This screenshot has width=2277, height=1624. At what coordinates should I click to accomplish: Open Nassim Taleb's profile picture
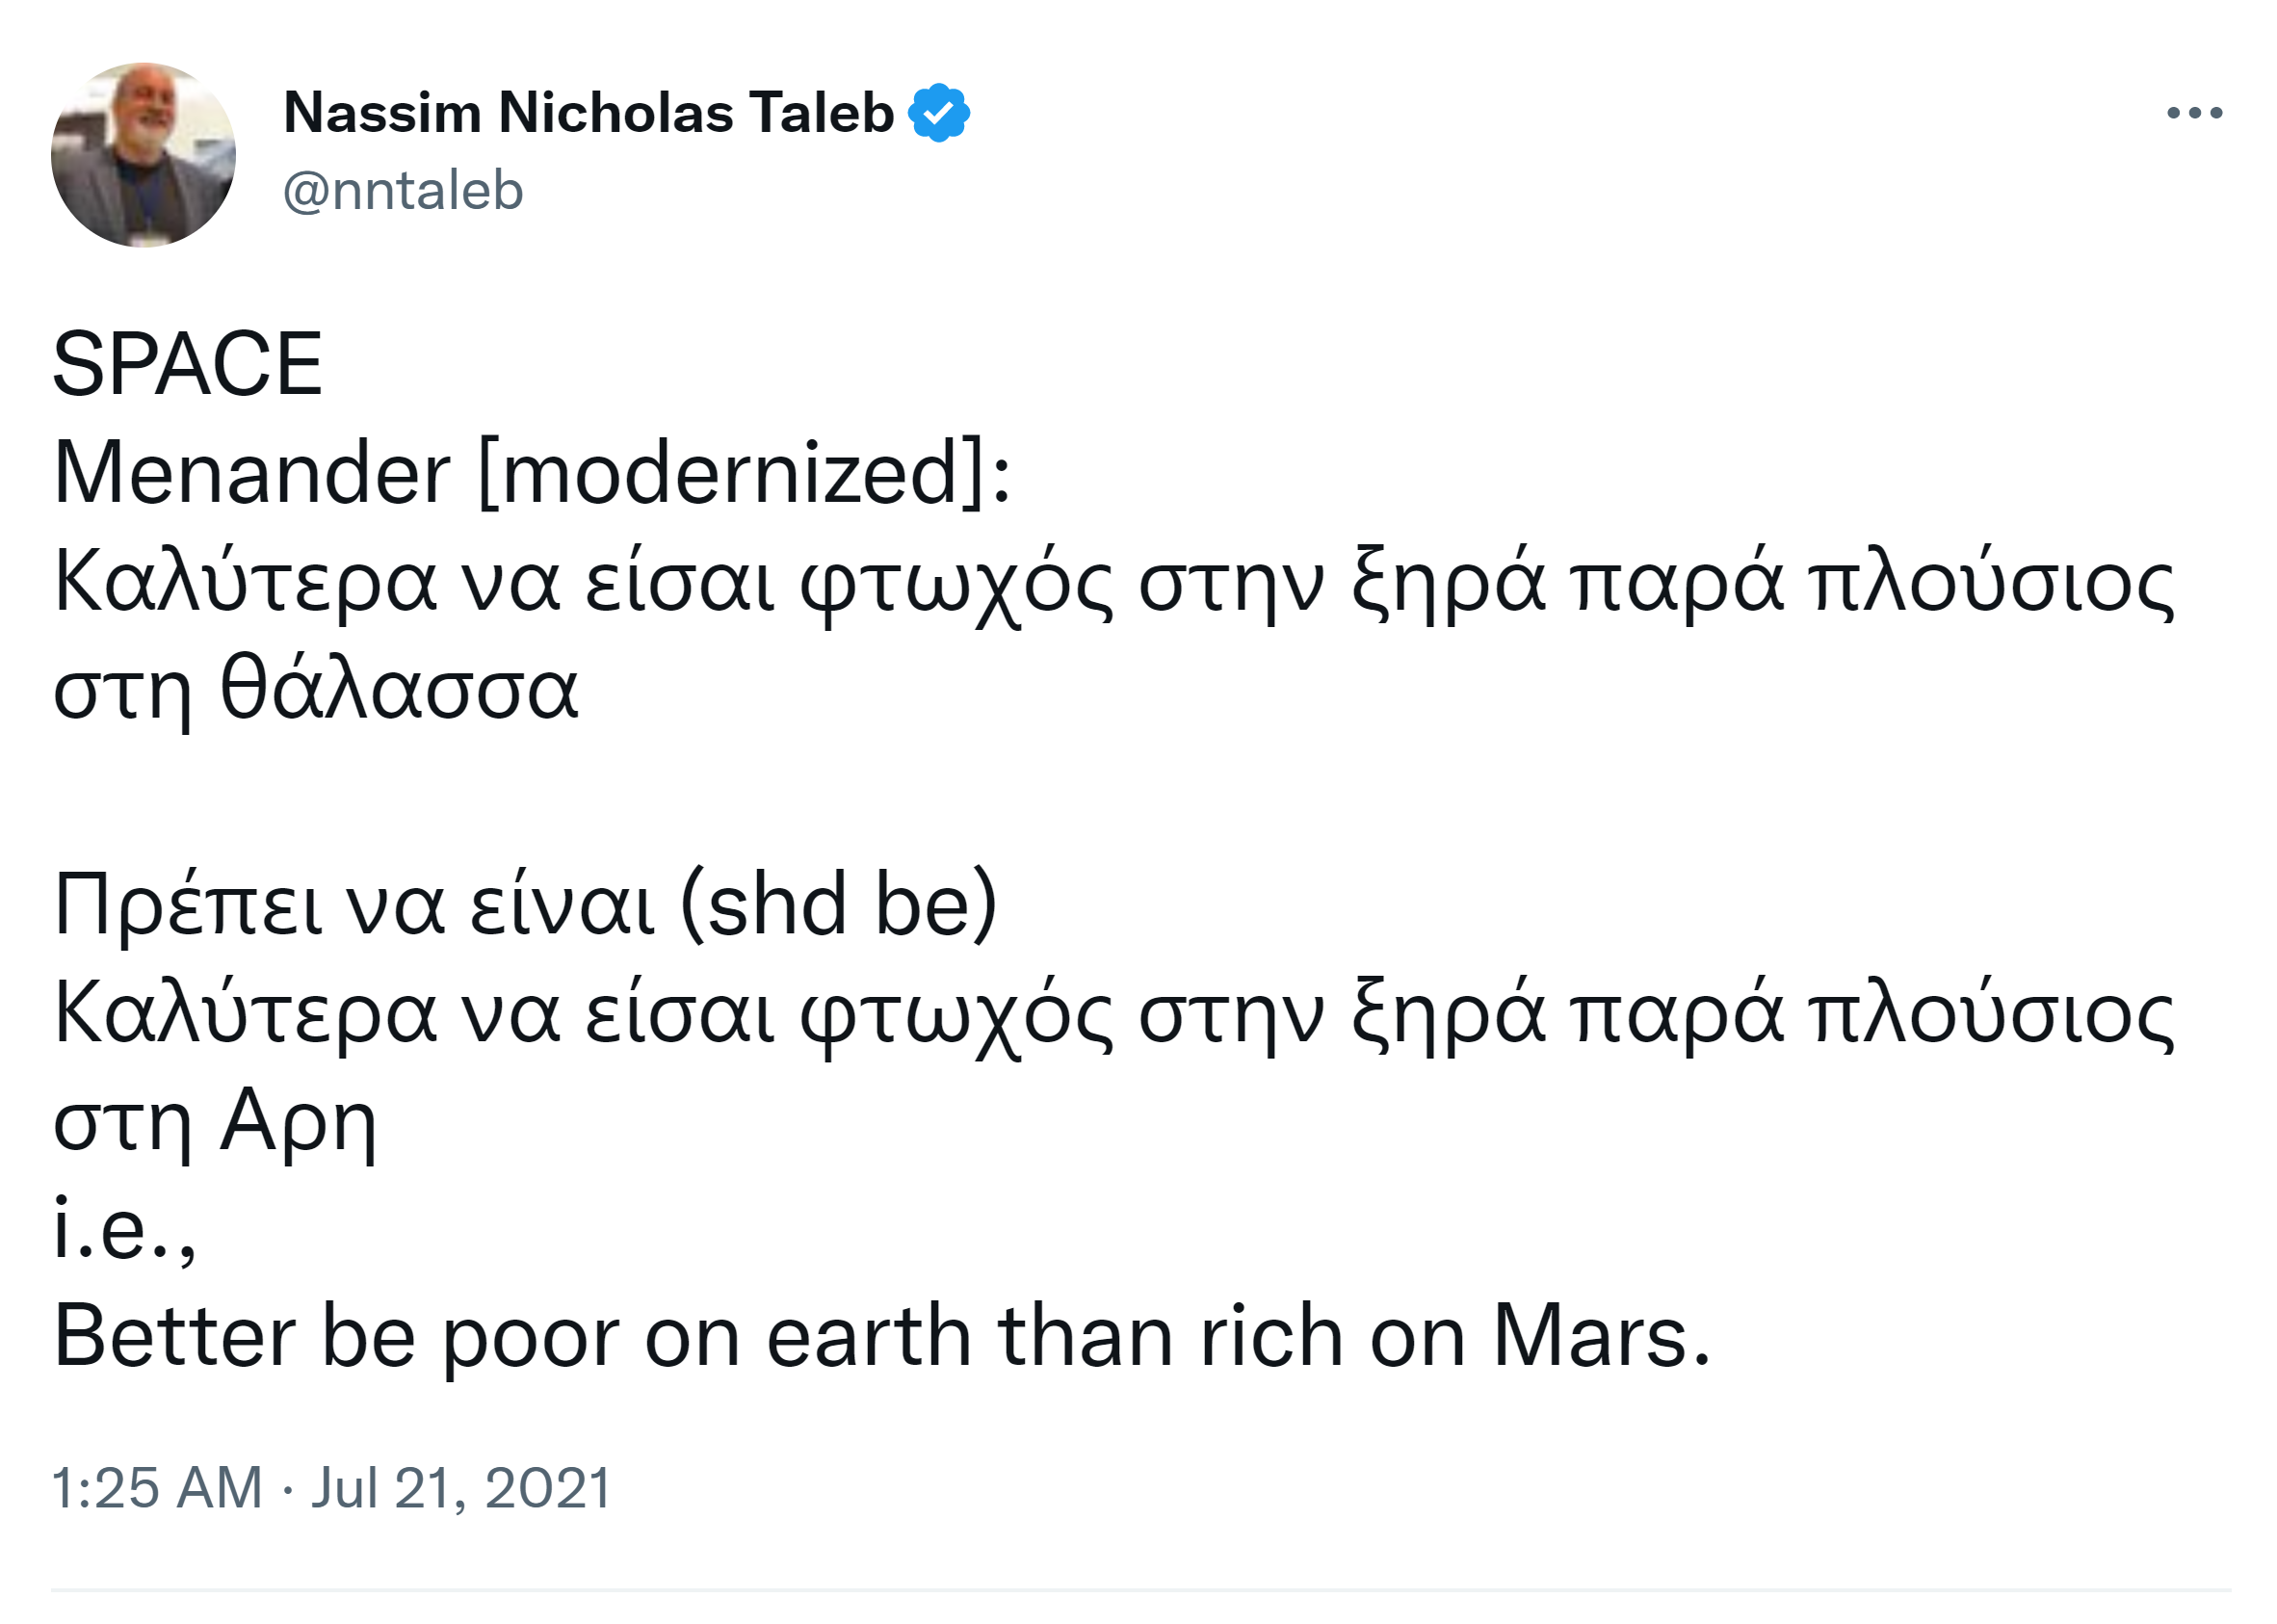tap(143, 155)
